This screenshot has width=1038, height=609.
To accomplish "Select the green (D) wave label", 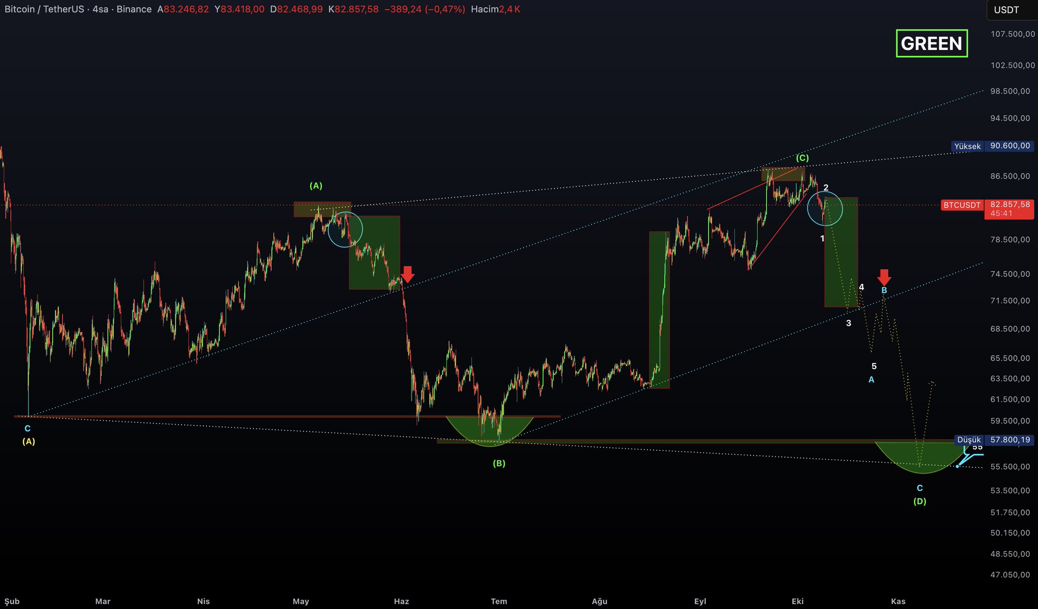I will 920,501.
